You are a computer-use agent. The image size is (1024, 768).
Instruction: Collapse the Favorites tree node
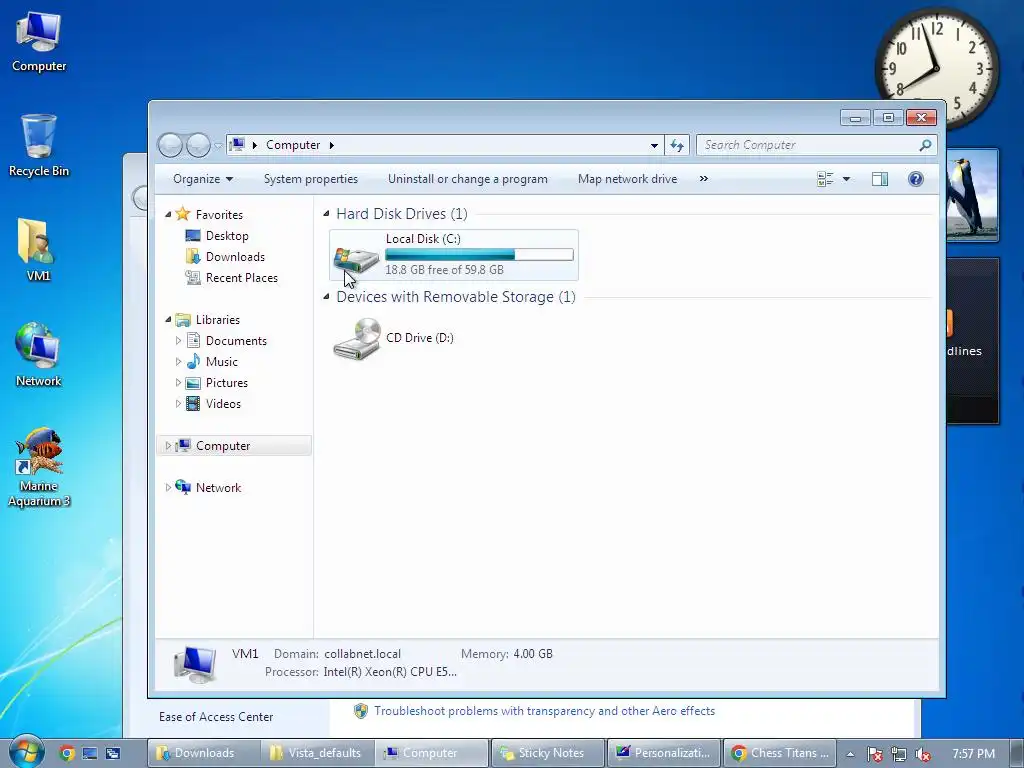(168, 214)
